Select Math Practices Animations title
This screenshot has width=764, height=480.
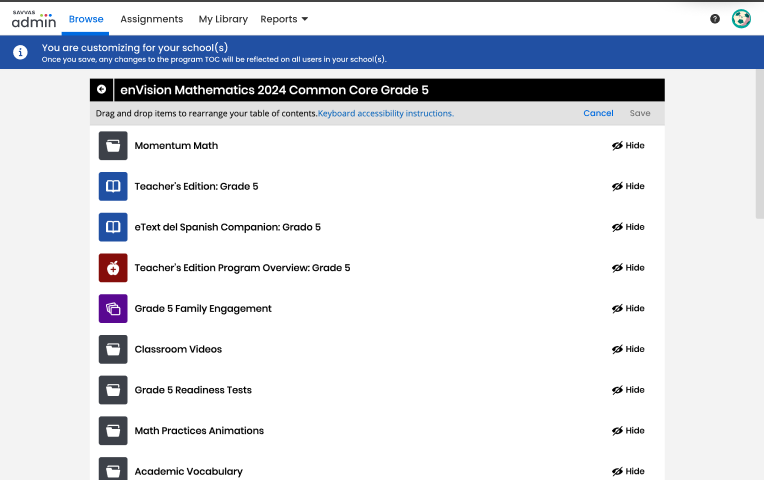tap(199, 431)
